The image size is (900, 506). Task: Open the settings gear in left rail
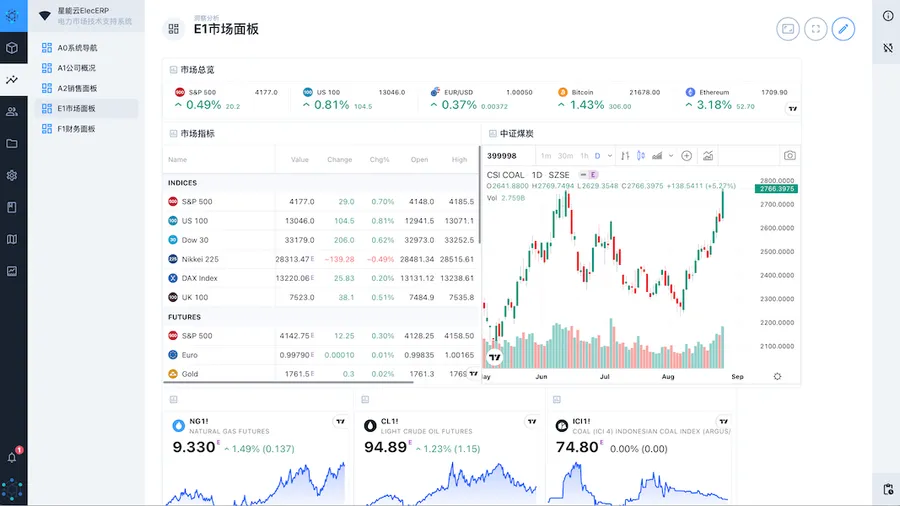(x=12, y=176)
